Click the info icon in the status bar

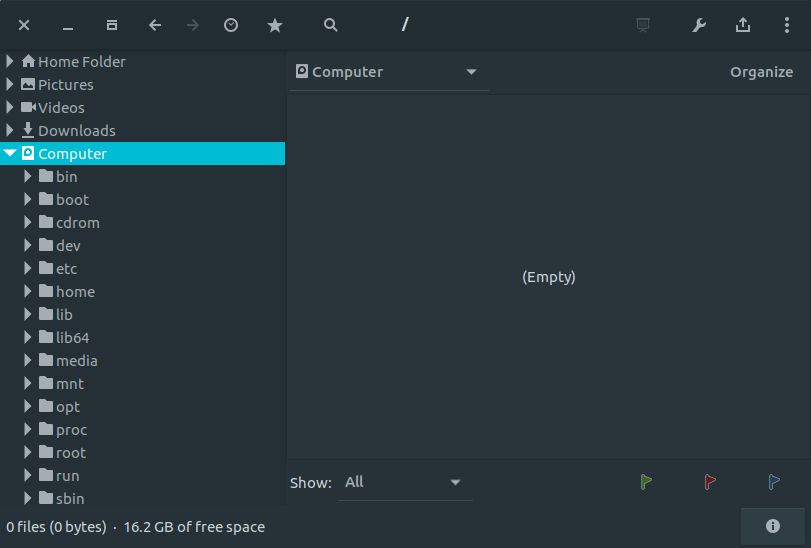772,526
